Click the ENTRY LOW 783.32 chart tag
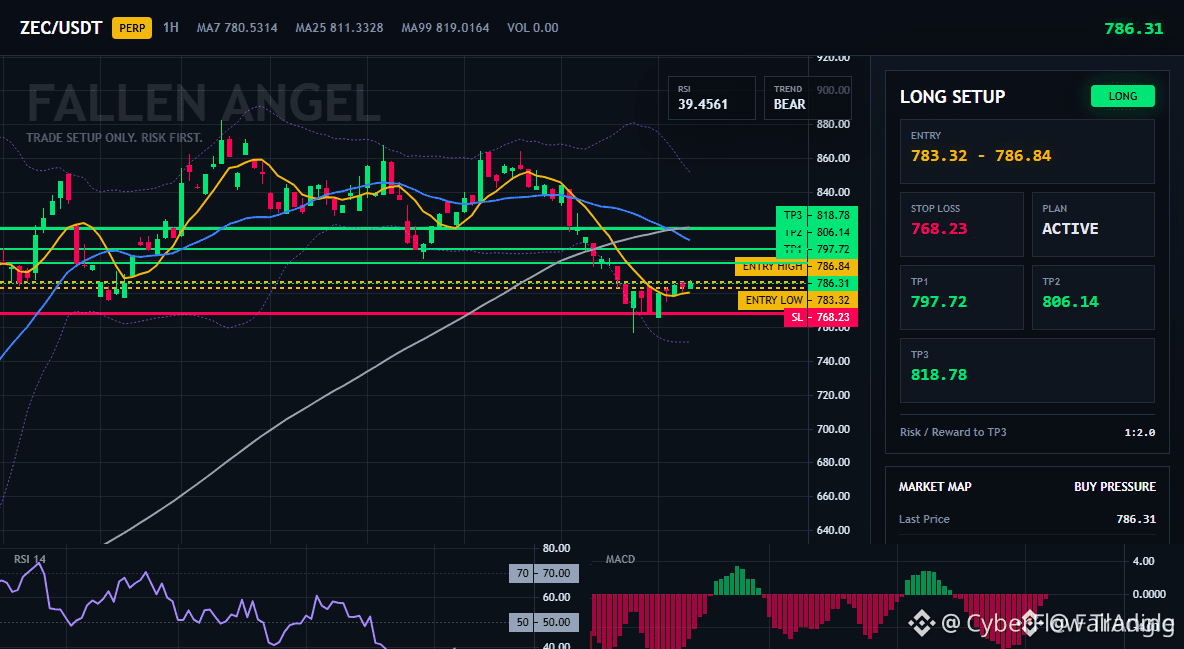This screenshot has height=649, width=1184. coord(798,301)
